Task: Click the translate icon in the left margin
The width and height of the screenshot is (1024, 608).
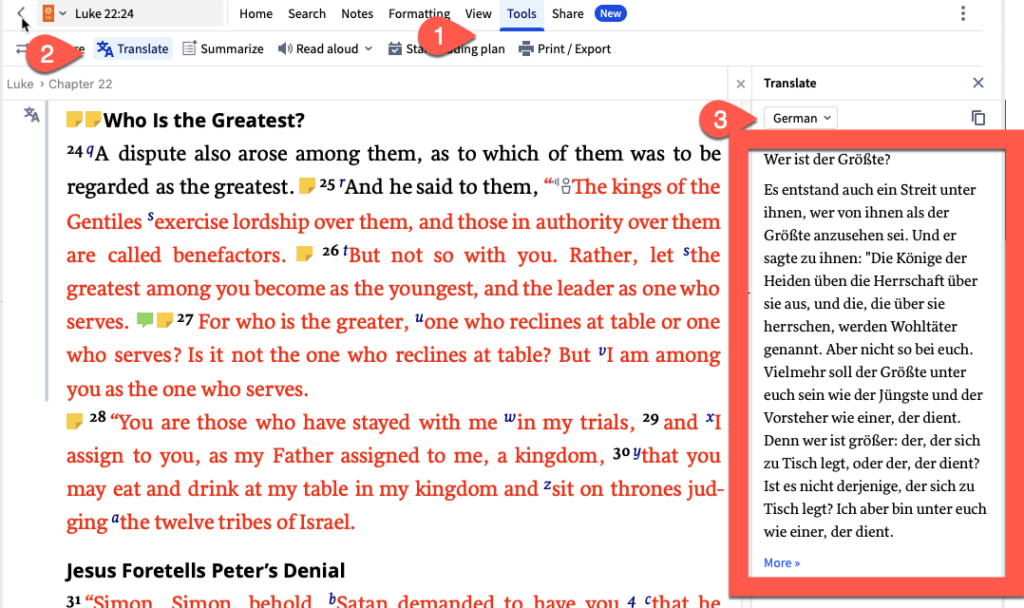Action: [32, 116]
